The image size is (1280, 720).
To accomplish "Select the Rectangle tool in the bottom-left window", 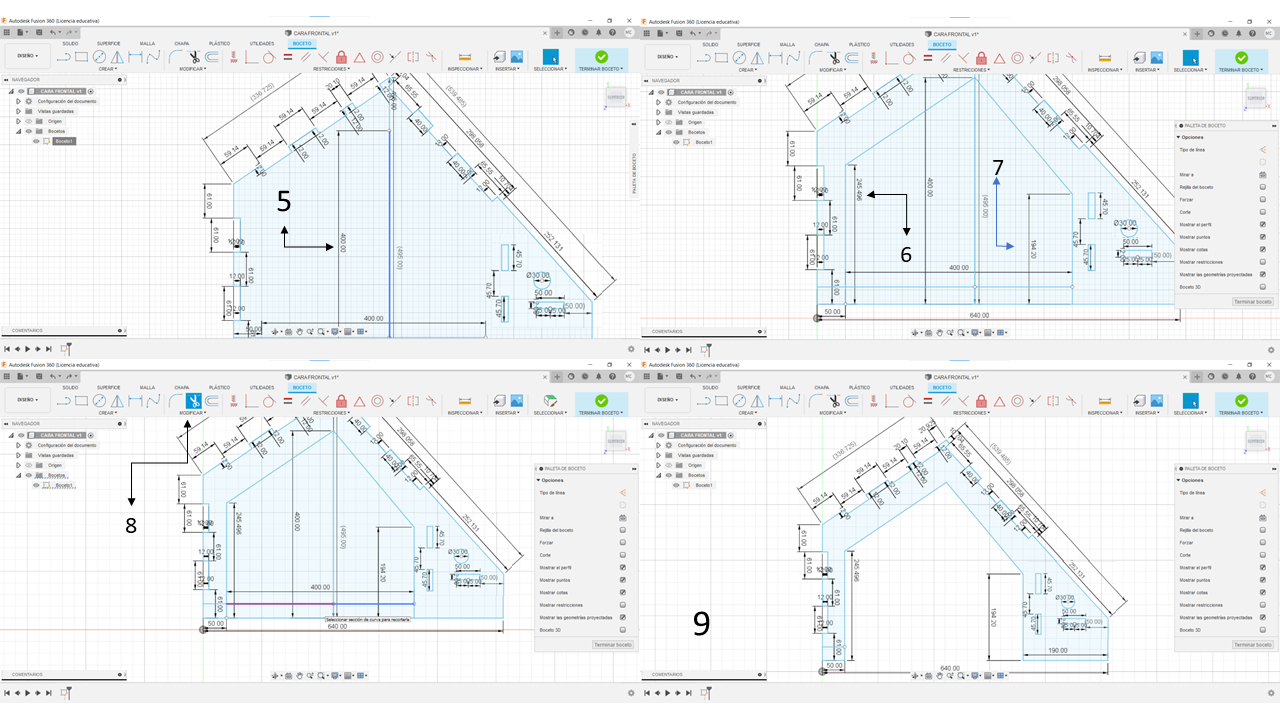I will [x=81, y=401].
